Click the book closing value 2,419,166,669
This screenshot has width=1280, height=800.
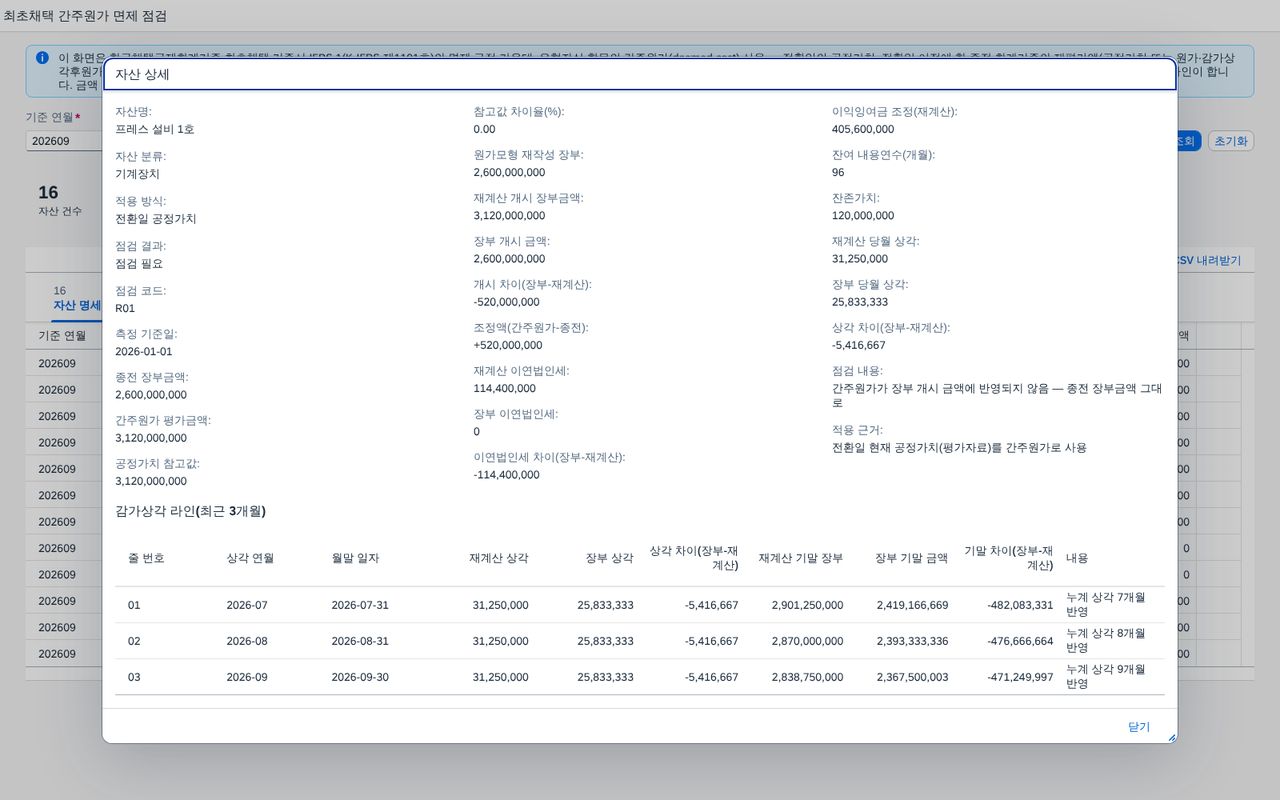point(913,605)
